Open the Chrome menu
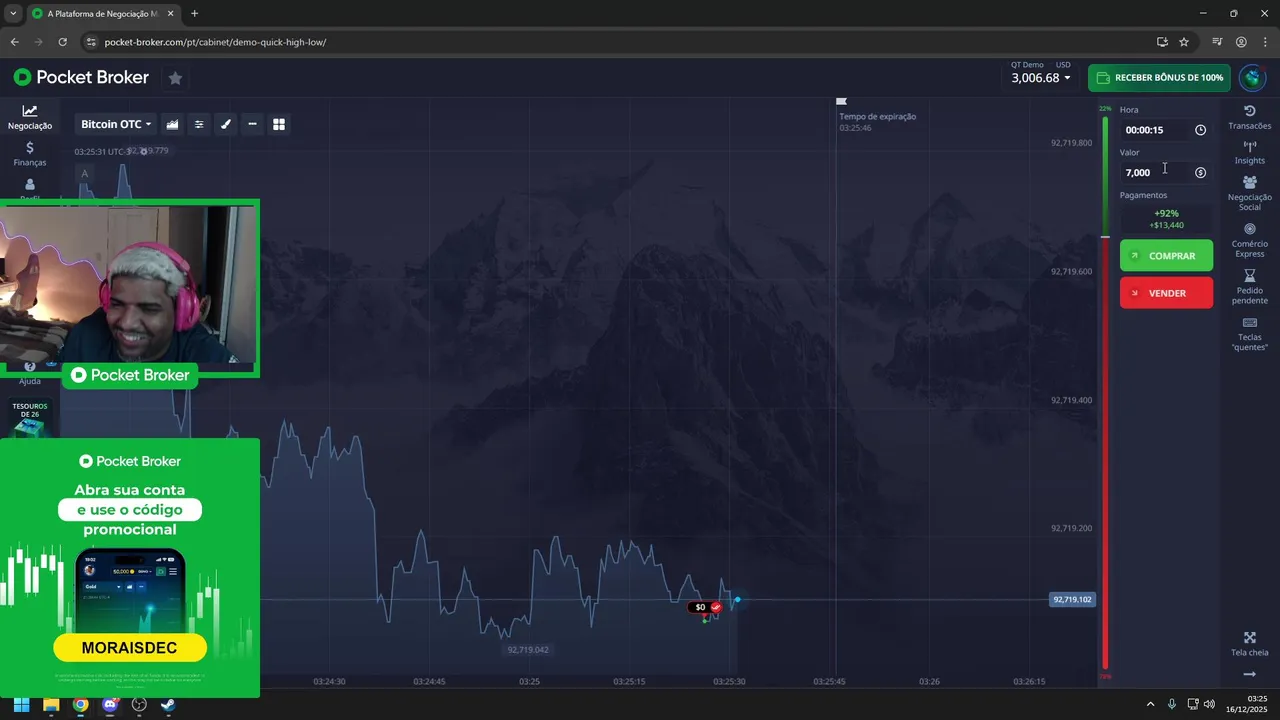The width and height of the screenshot is (1280, 720). coord(1265,42)
